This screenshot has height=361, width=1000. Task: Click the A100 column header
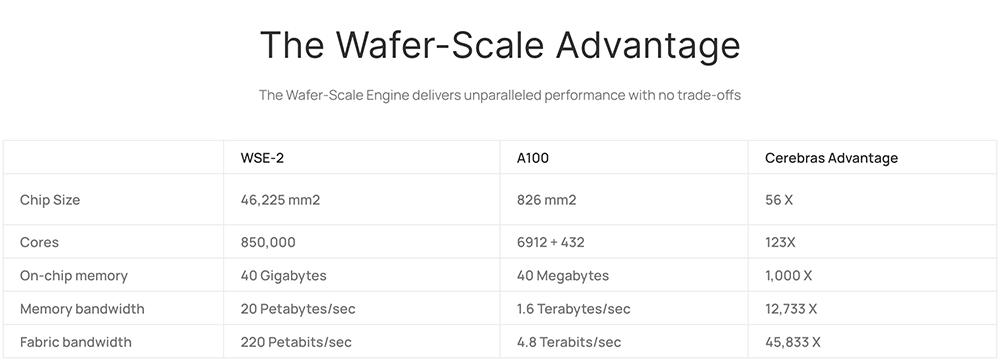point(533,158)
